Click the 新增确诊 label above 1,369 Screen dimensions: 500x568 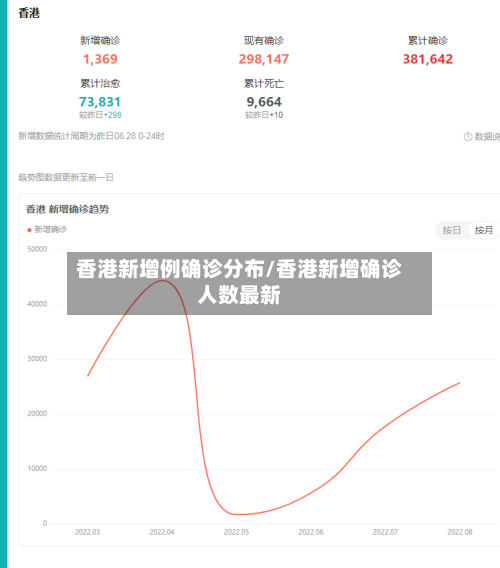coord(100,41)
